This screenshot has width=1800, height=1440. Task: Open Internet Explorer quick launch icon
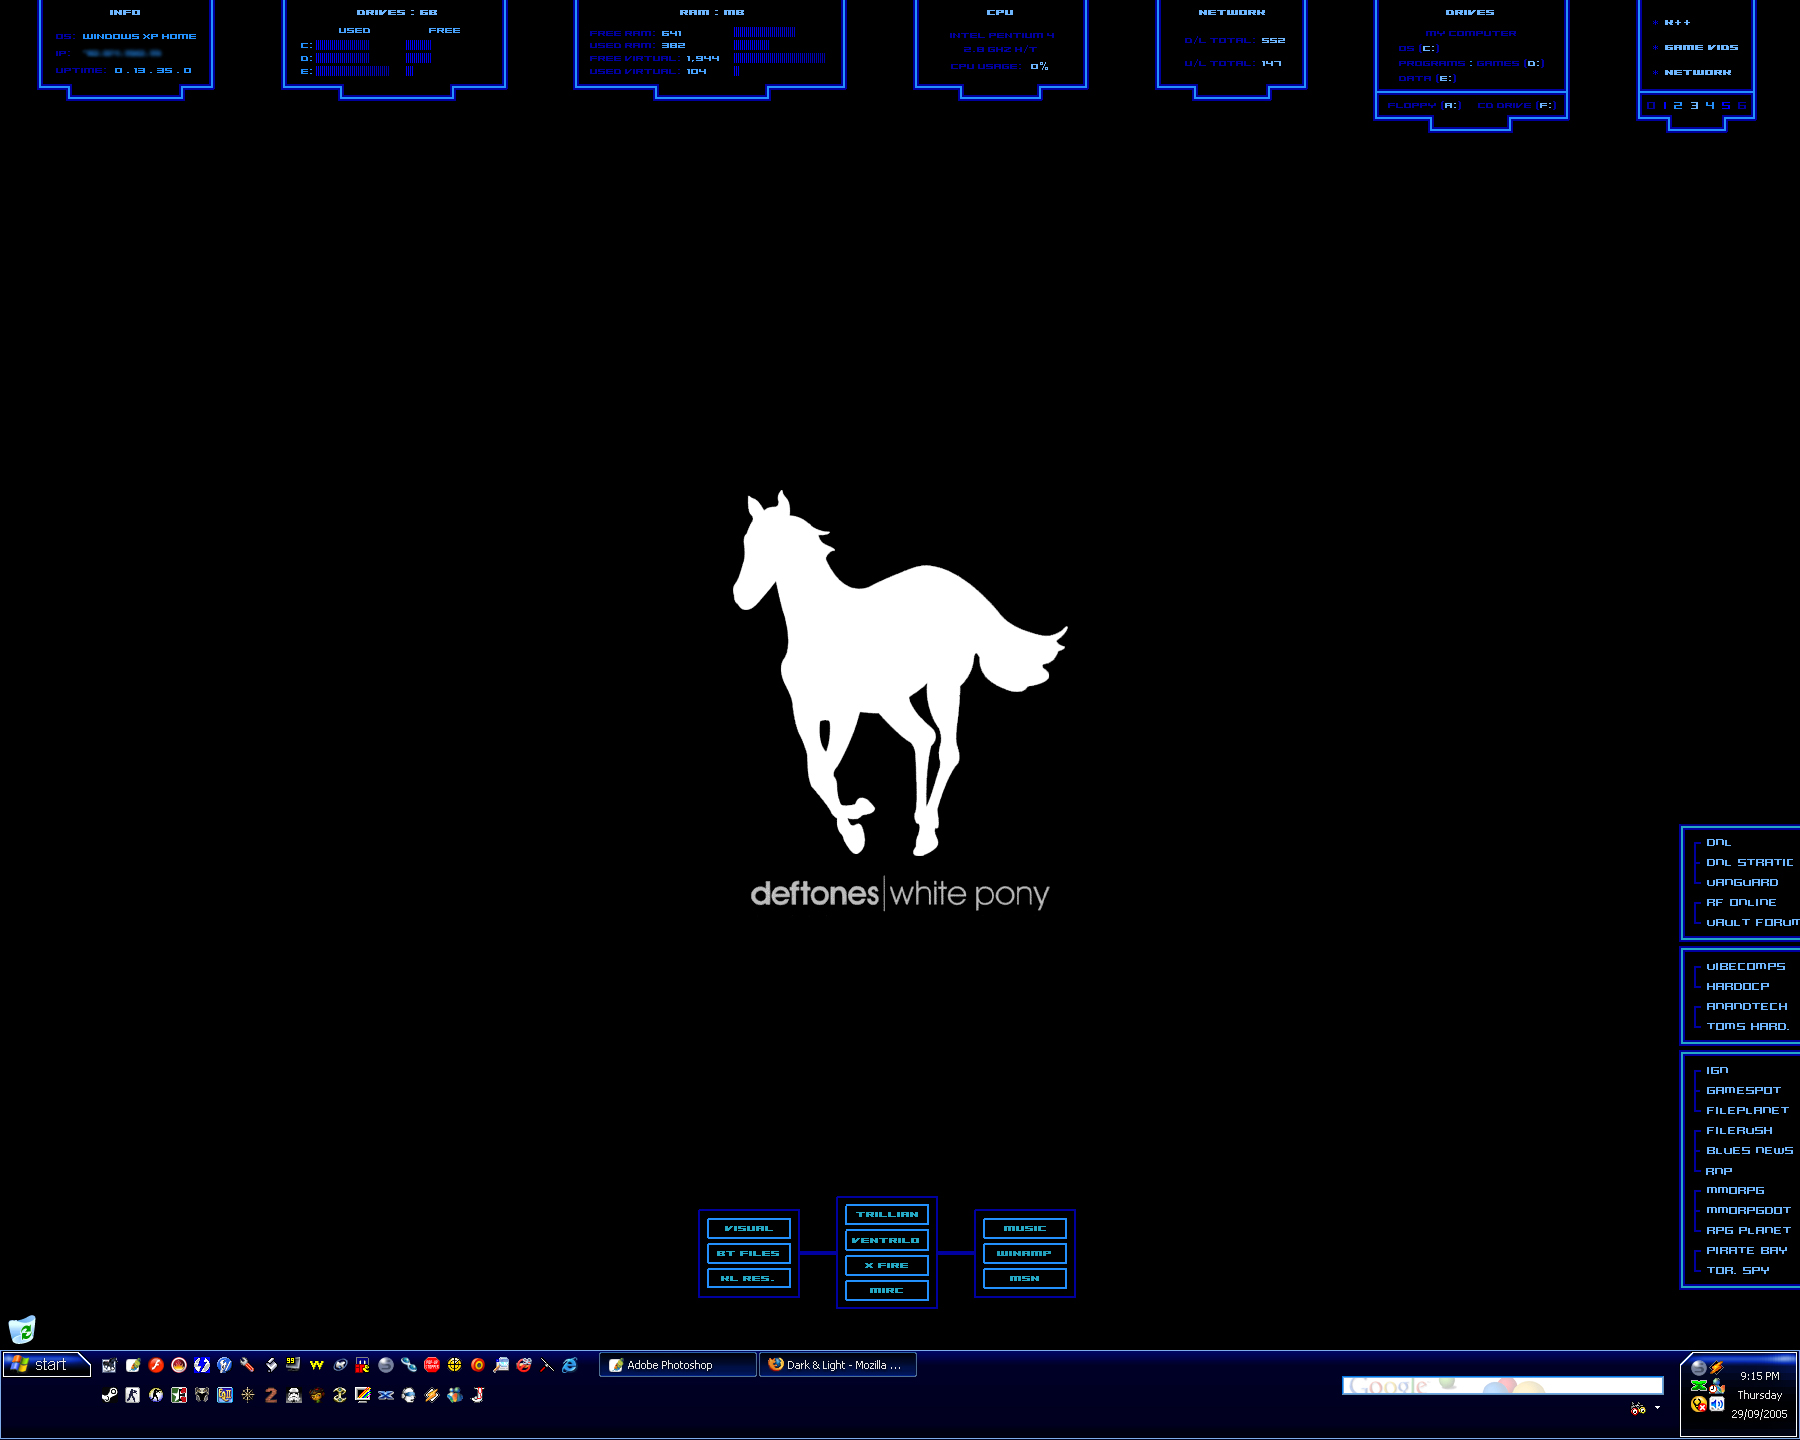click(570, 1365)
